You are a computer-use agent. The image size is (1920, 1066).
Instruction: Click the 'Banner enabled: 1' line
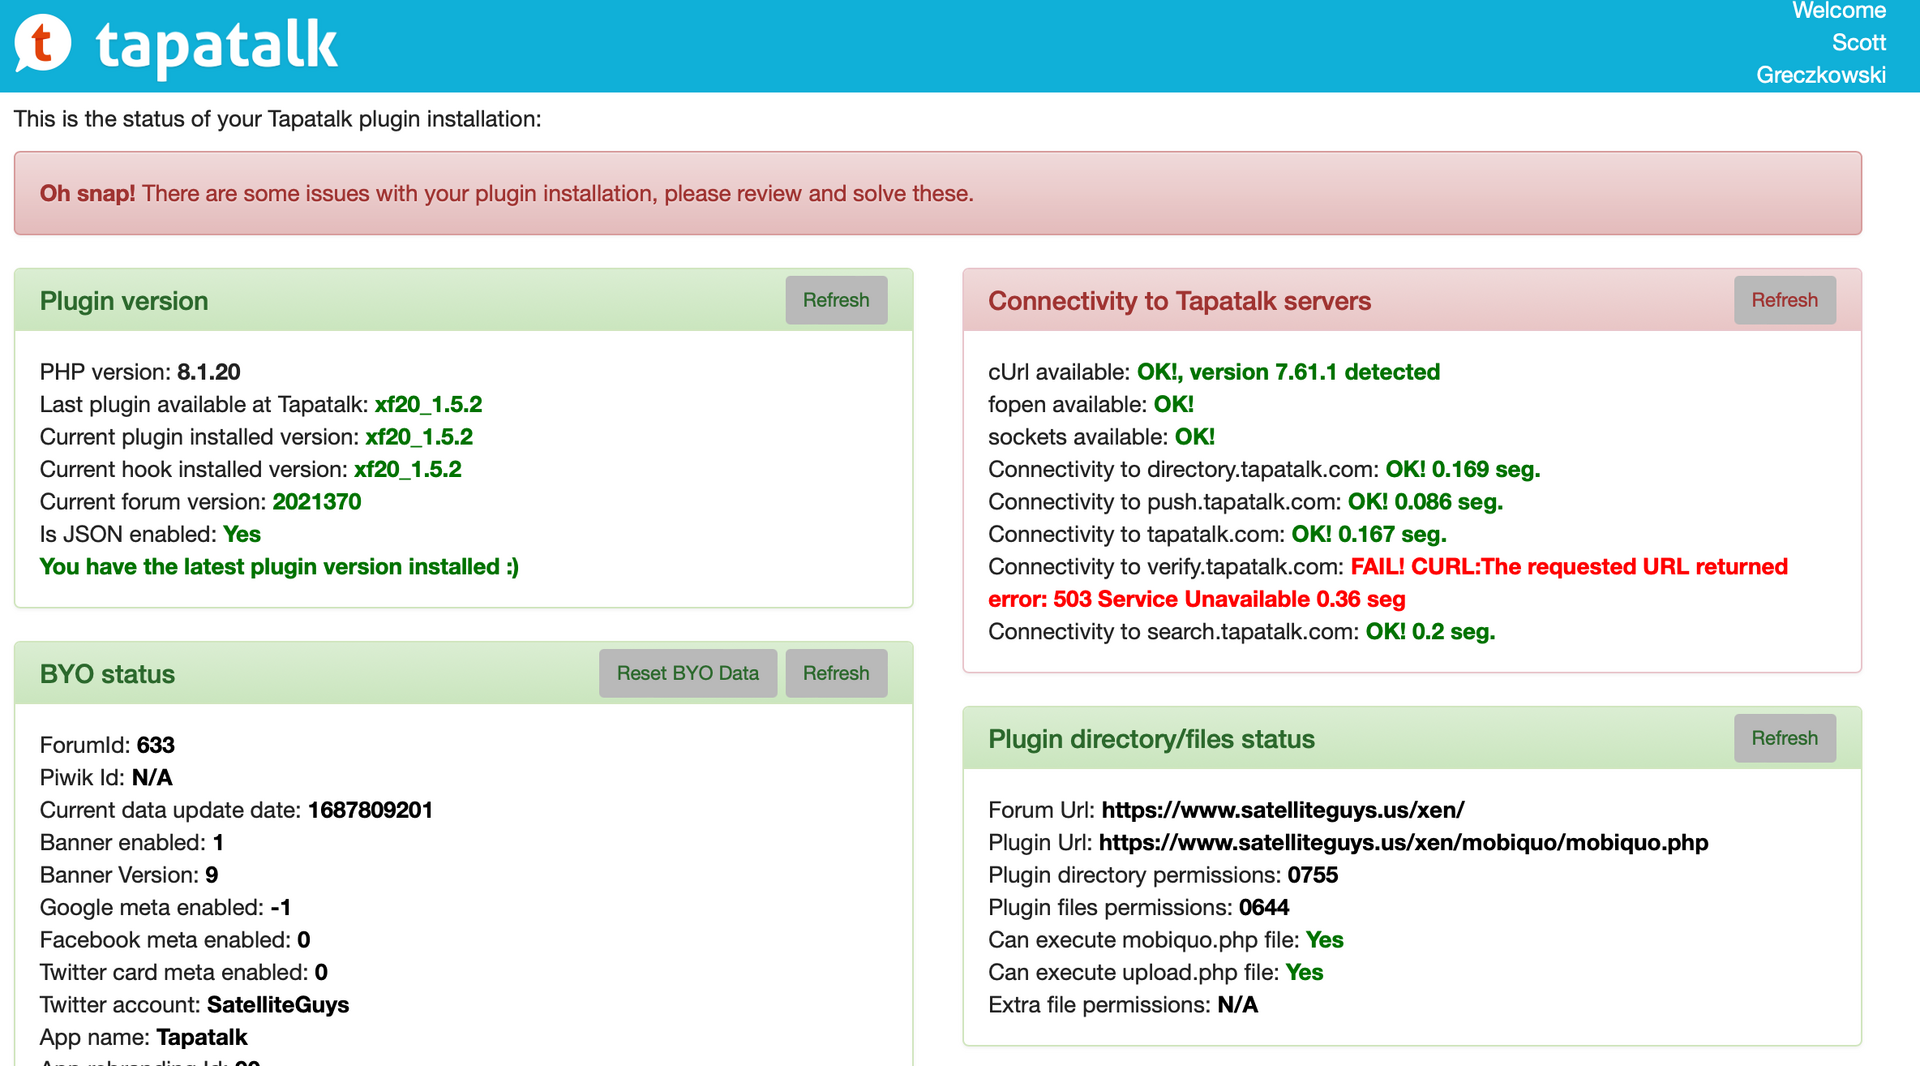(132, 843)
